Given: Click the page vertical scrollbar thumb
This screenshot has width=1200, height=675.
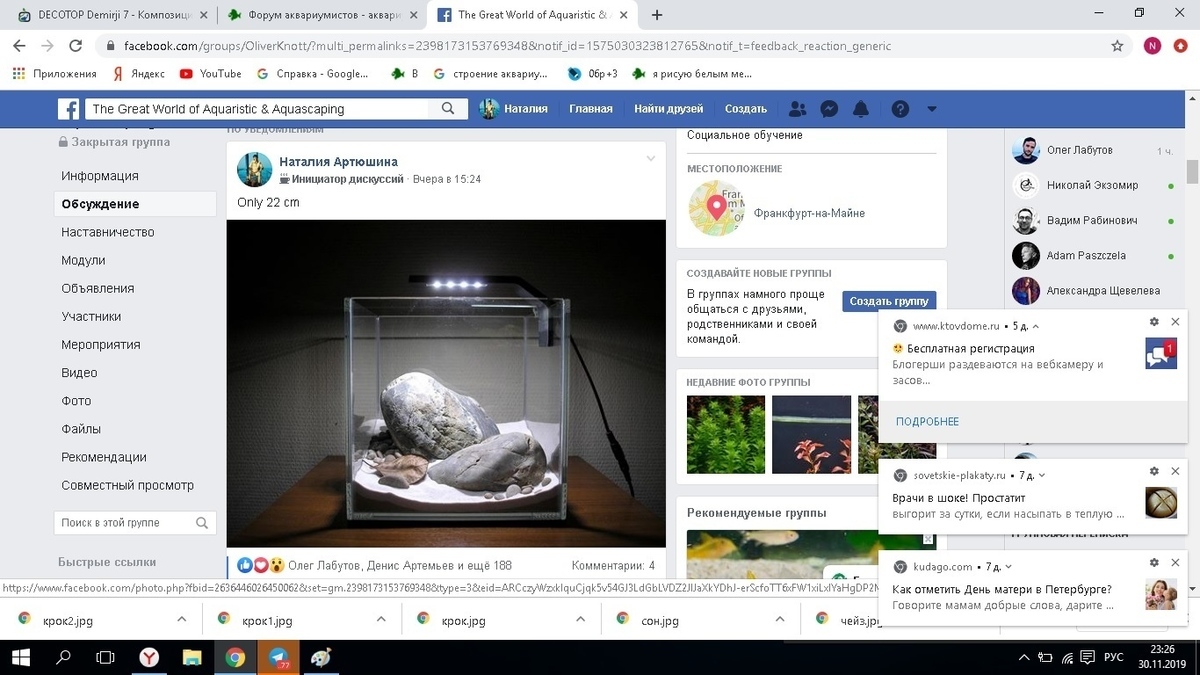Looking at the screenshot, I should pos(1192,172).
